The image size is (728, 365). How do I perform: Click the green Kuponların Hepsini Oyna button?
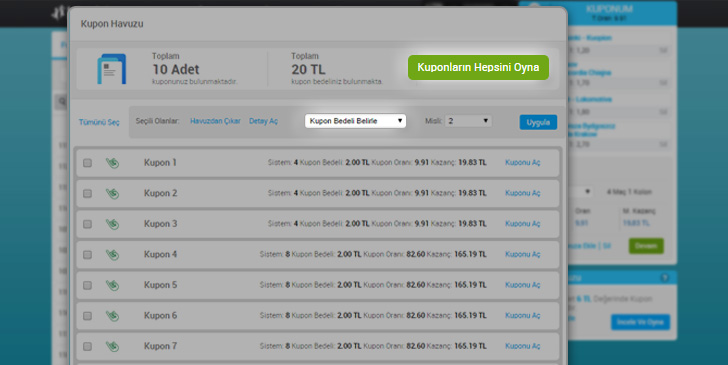[x=478, y=67]
